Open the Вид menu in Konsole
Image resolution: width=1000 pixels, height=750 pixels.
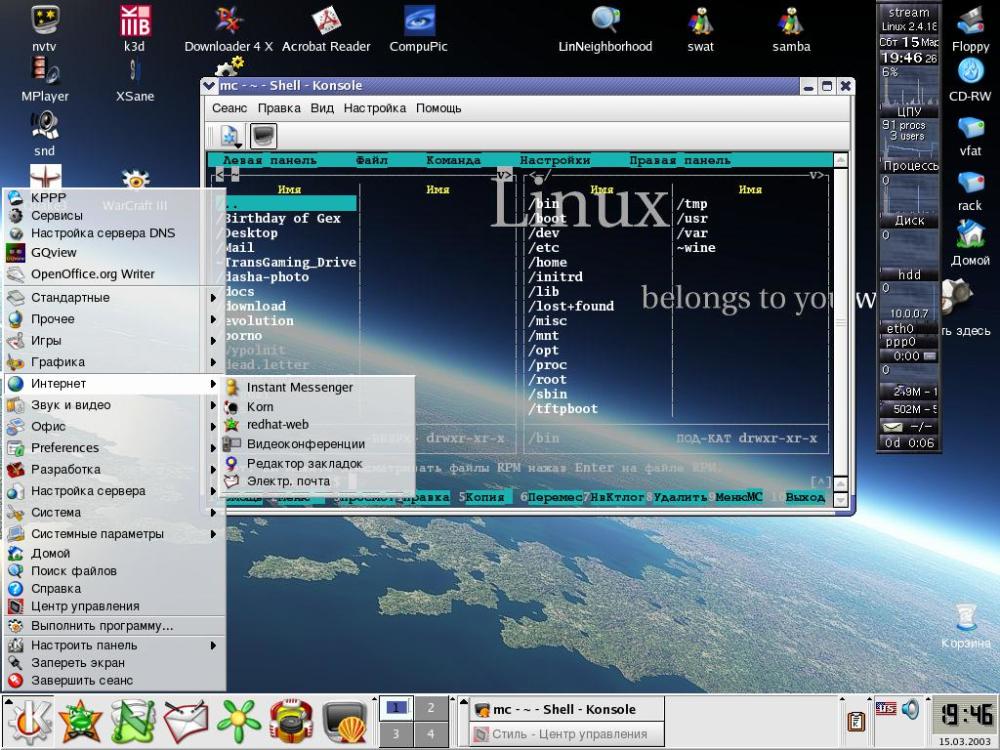[x=322, y=108]
